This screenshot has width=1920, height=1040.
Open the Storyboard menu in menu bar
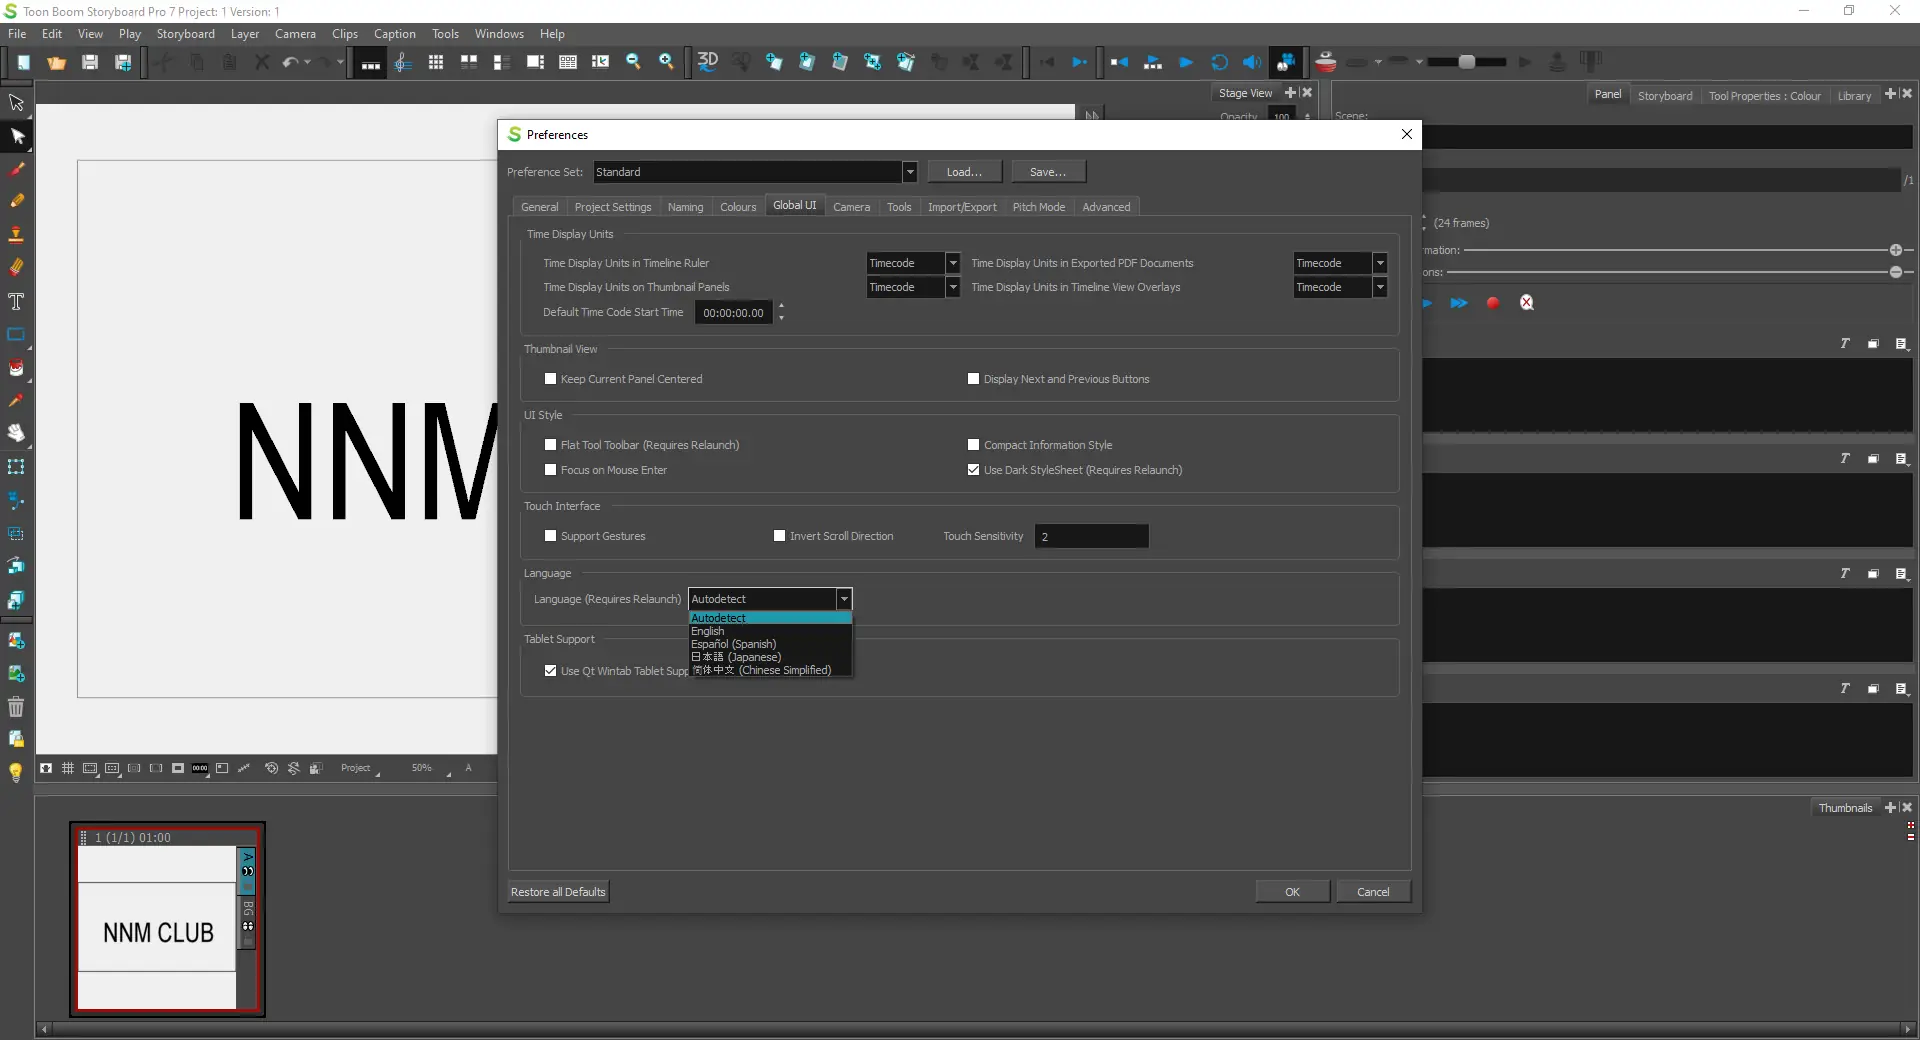185,34
